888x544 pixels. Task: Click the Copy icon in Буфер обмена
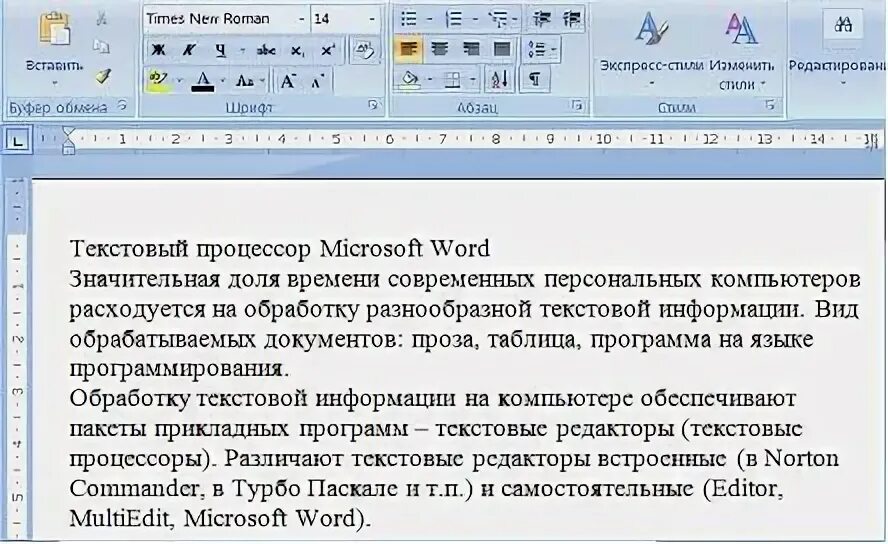tap(101, 46)
